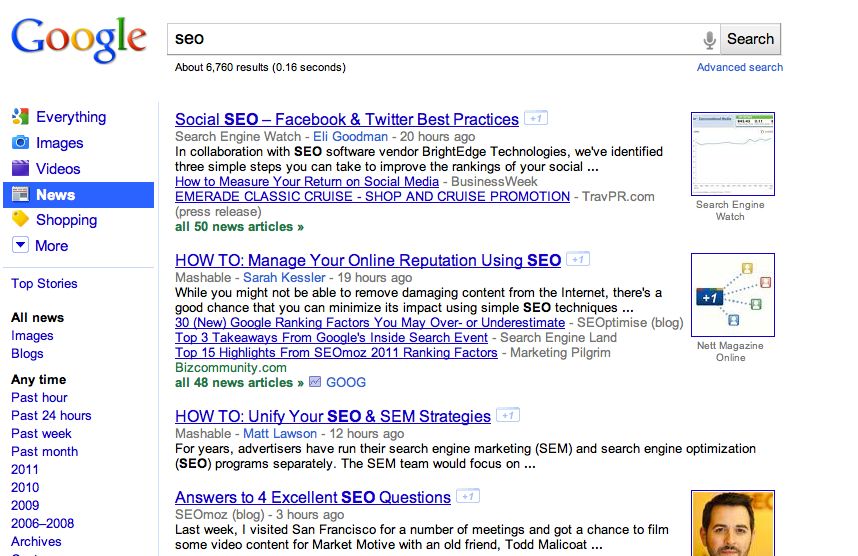The height and width of the screenshot is (556, 858).
Task: Toggle +1 for Unify SEO & SEM Strategies
Action: pos(508,415)
